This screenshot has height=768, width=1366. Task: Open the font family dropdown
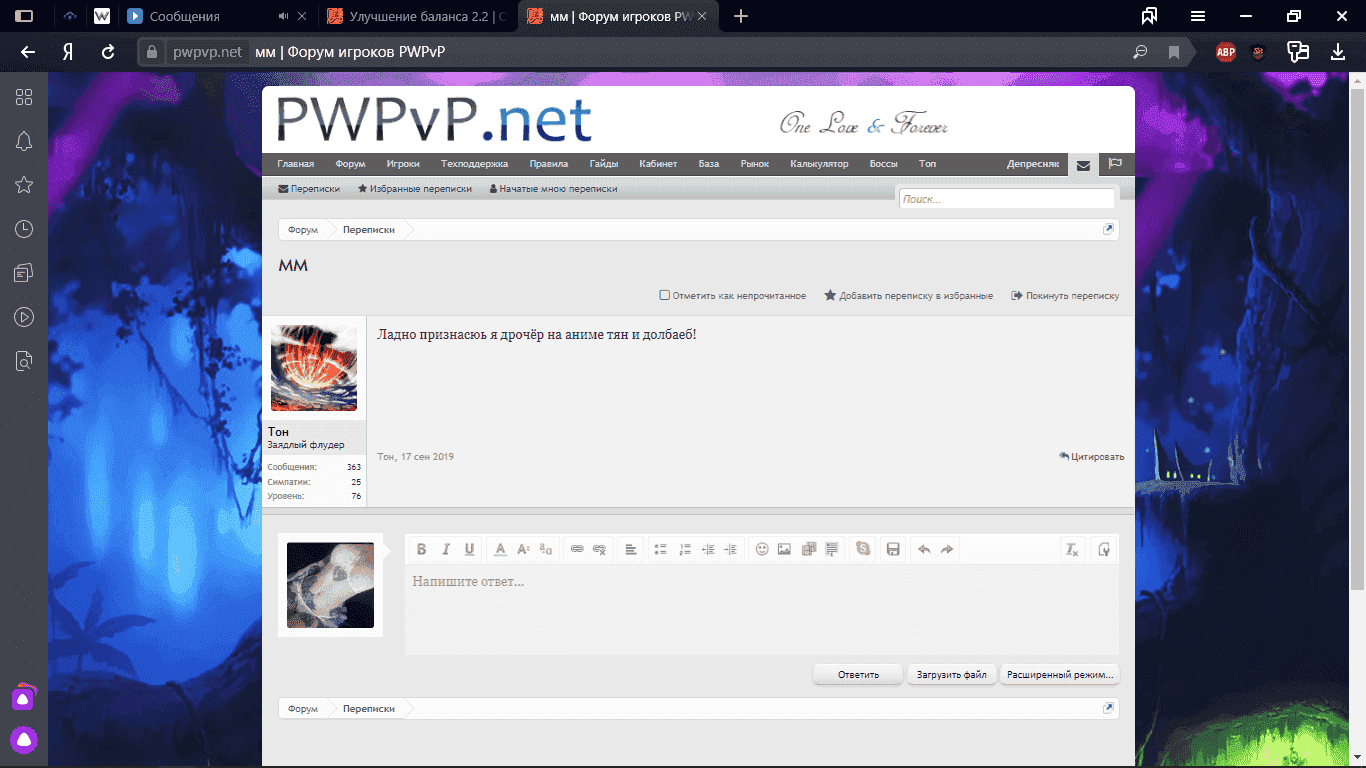[x=546, y=549]
